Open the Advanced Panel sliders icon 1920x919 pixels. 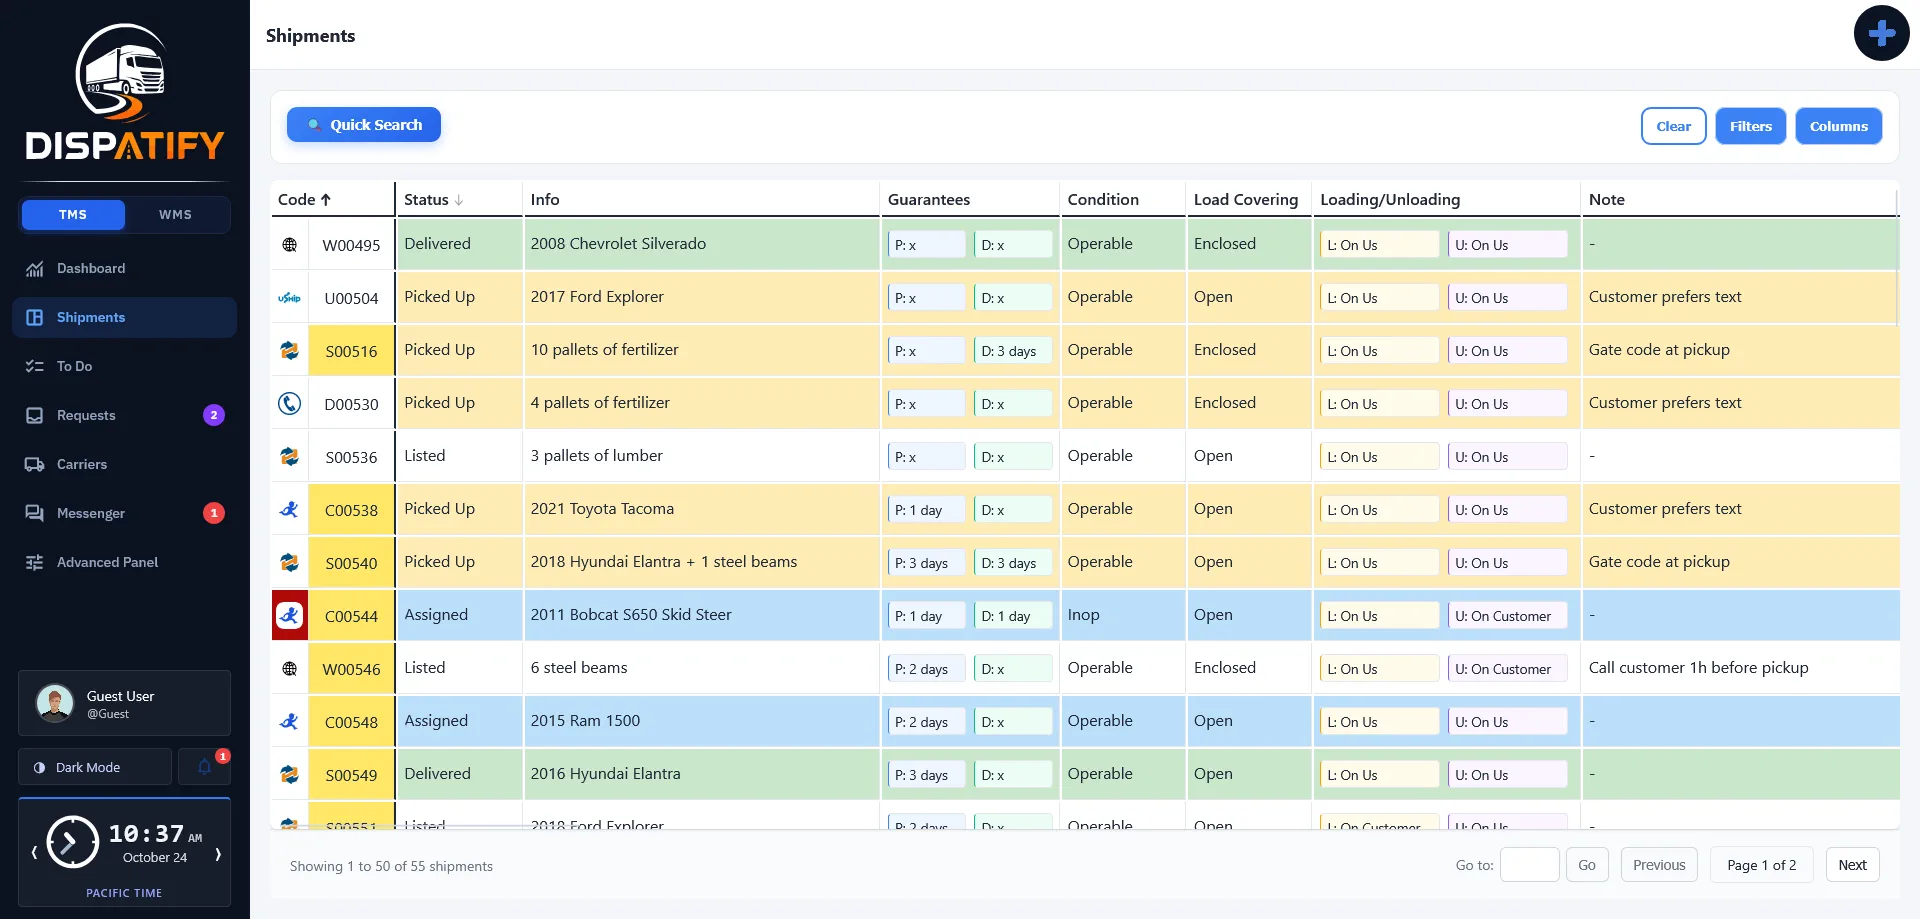35,563
